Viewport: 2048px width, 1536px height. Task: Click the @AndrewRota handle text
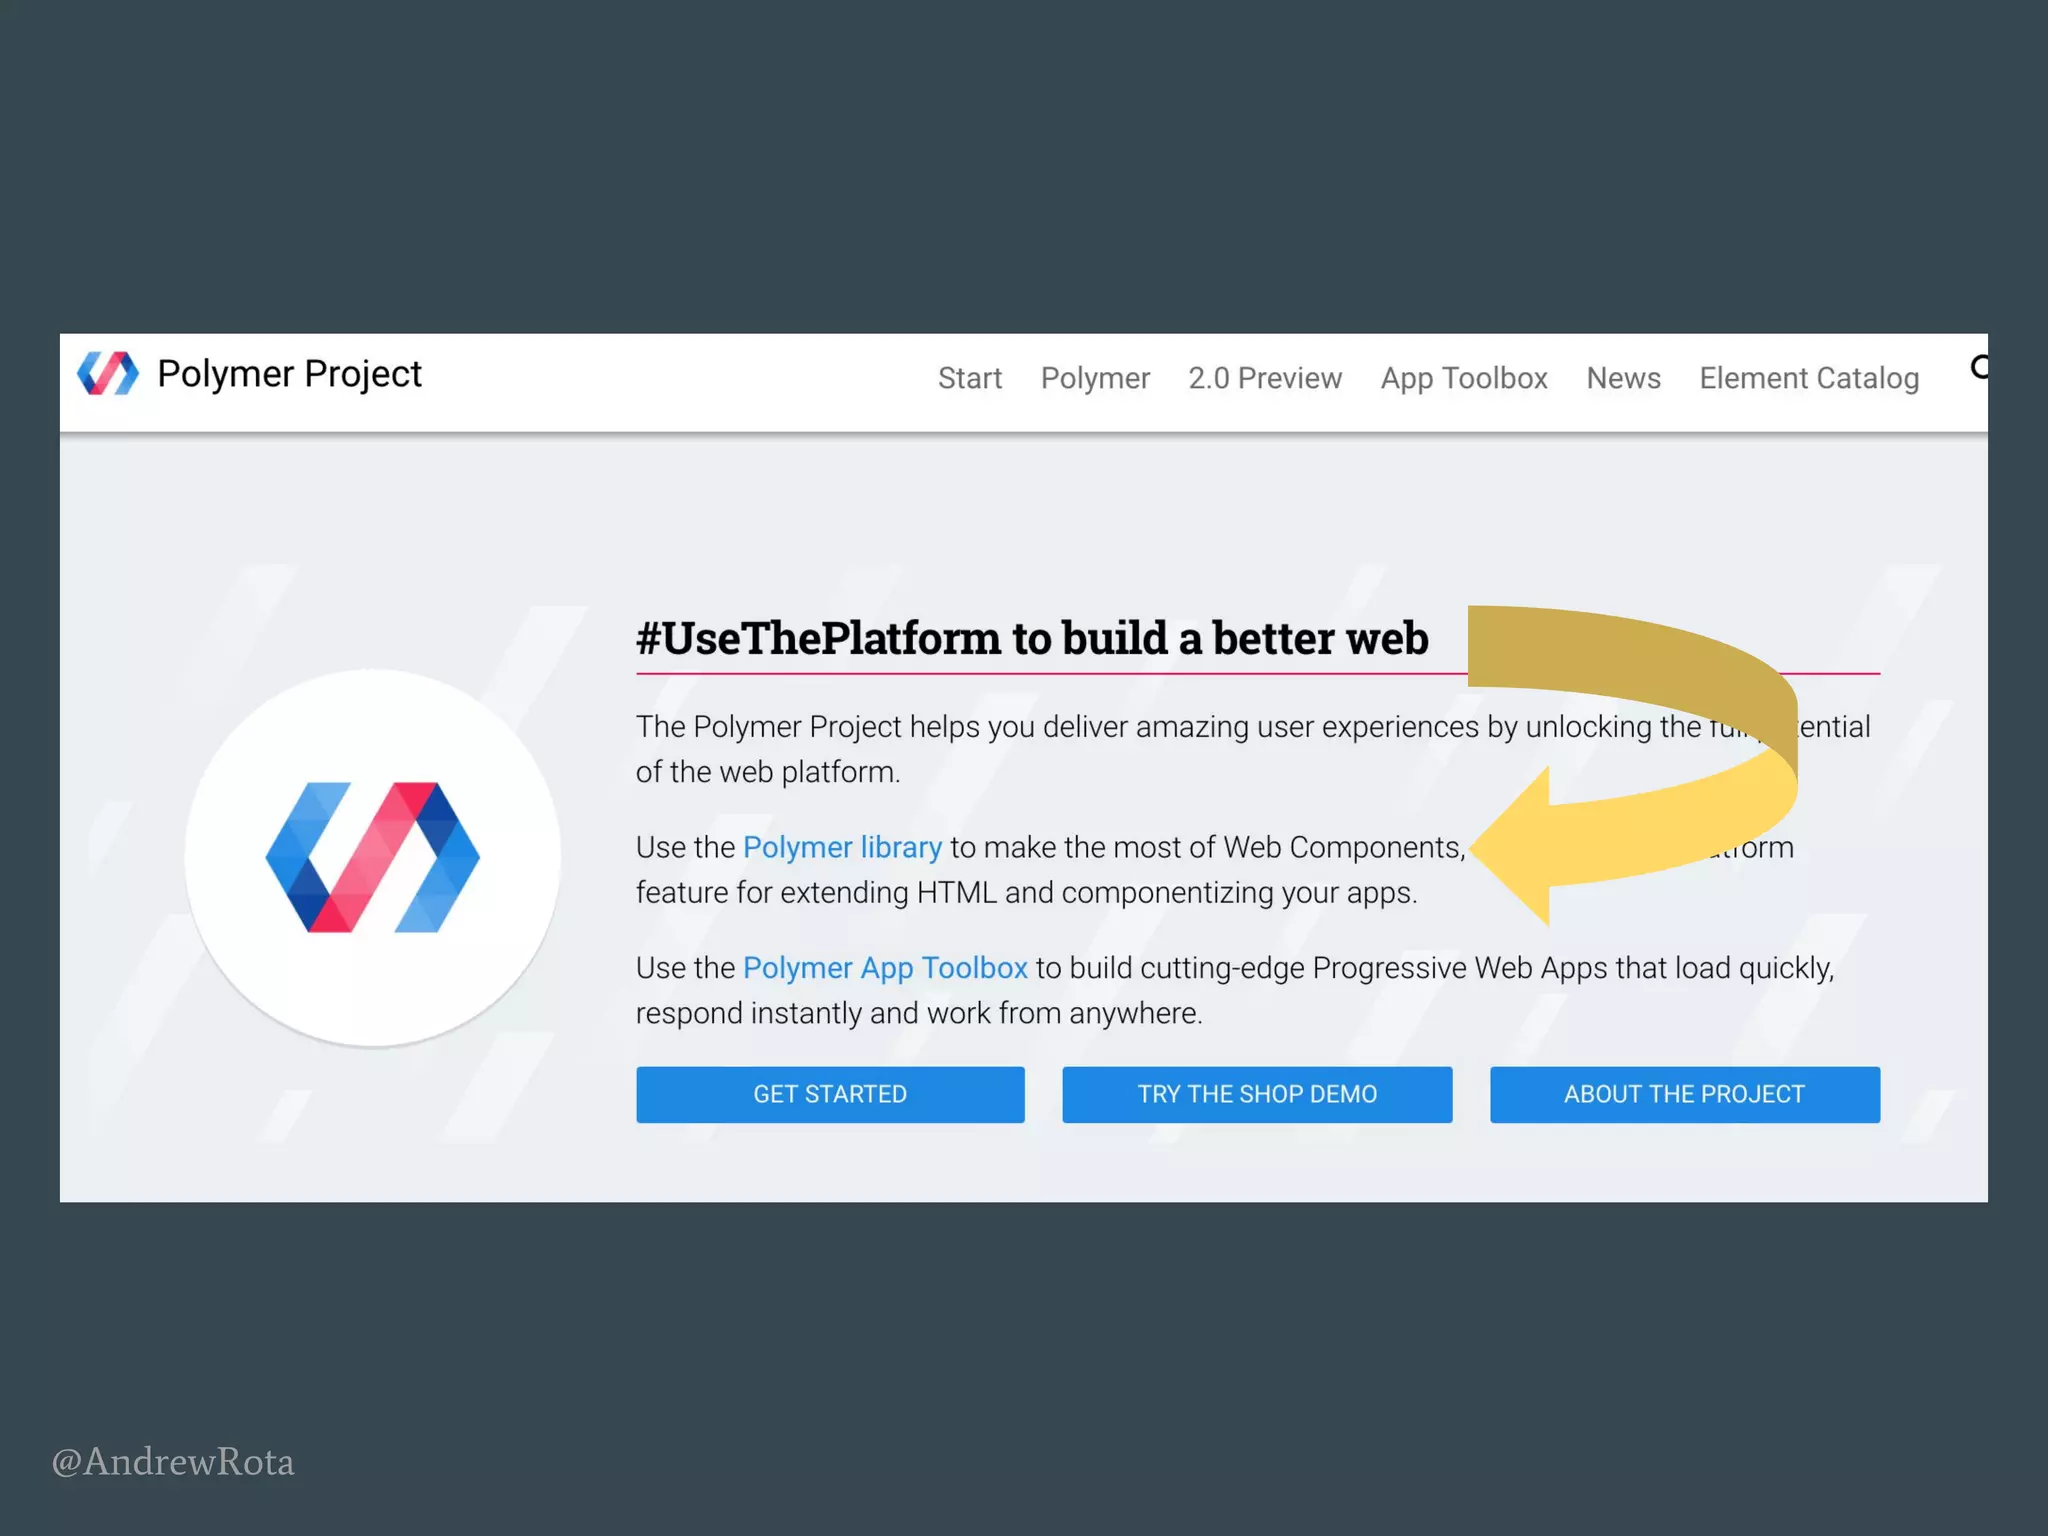[x=173, y=1462]
